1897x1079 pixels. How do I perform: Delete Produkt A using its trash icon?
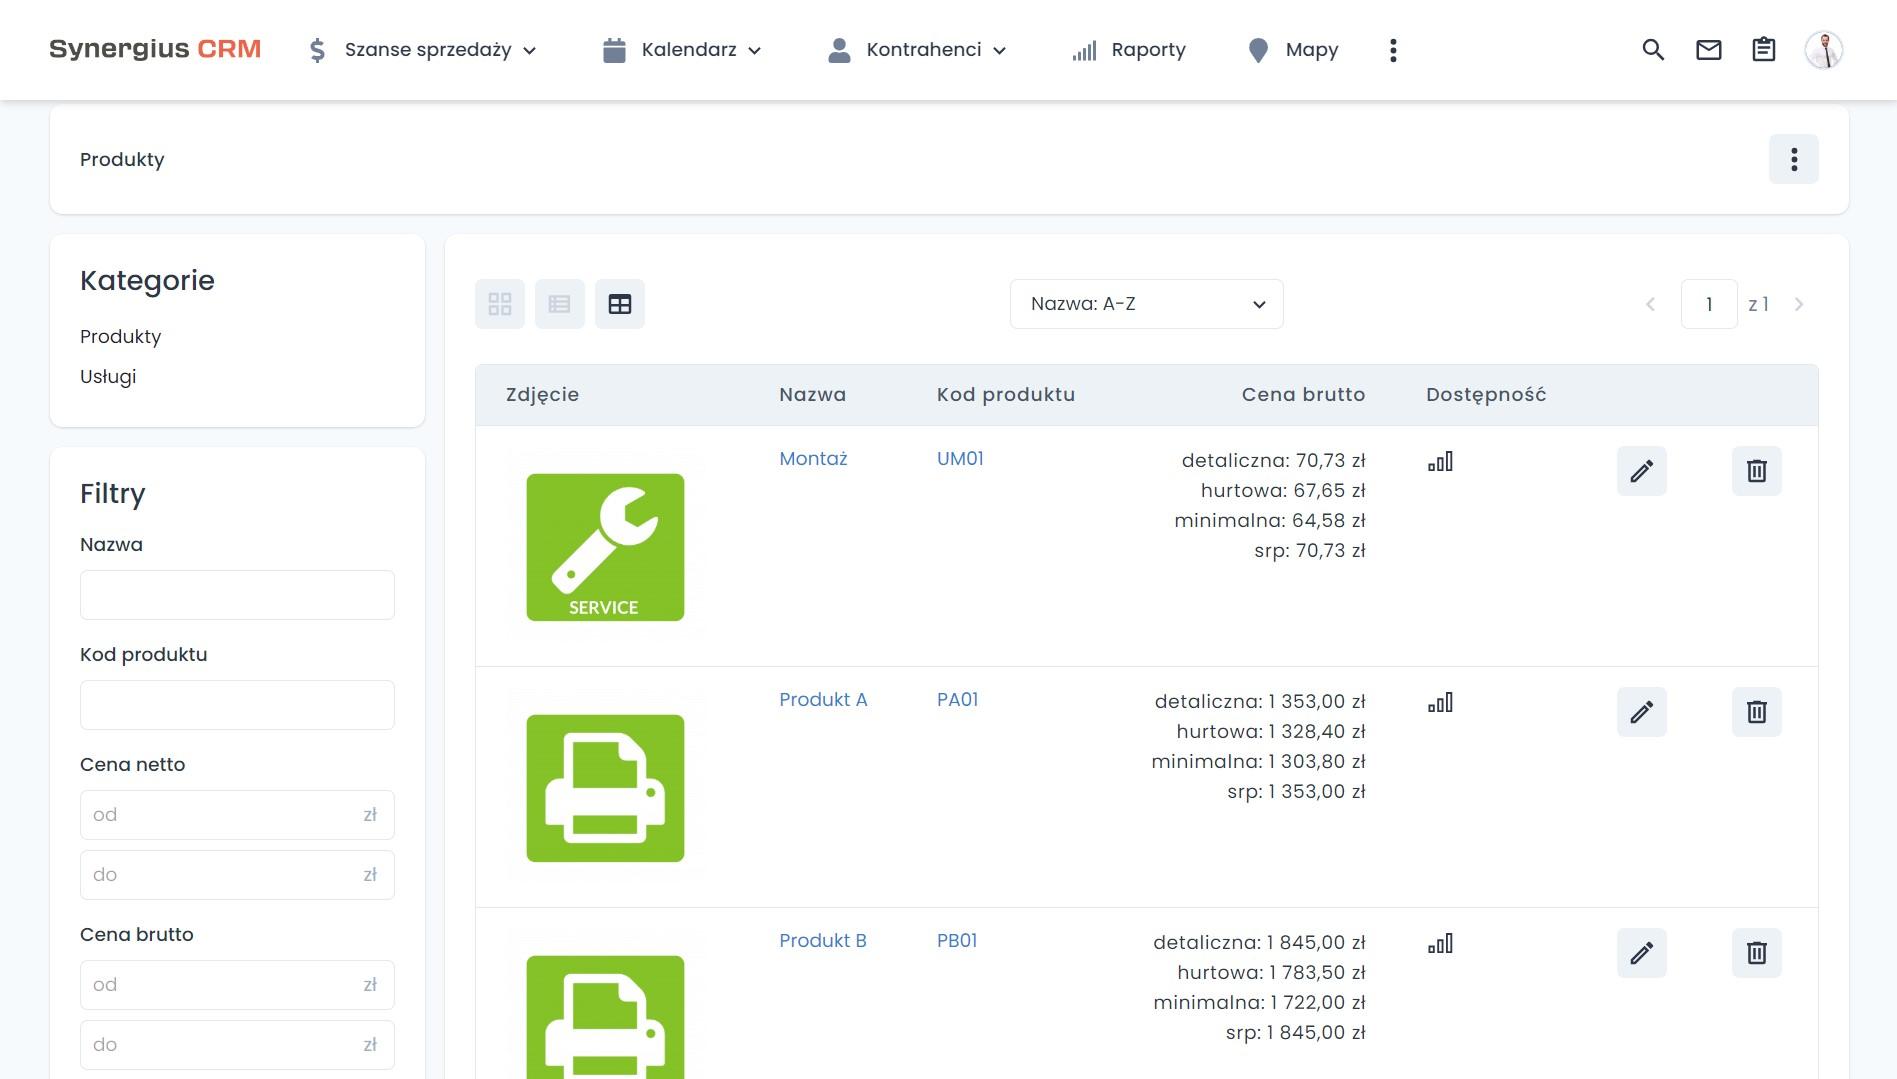pyautogui.click(x=1755, y=711)
